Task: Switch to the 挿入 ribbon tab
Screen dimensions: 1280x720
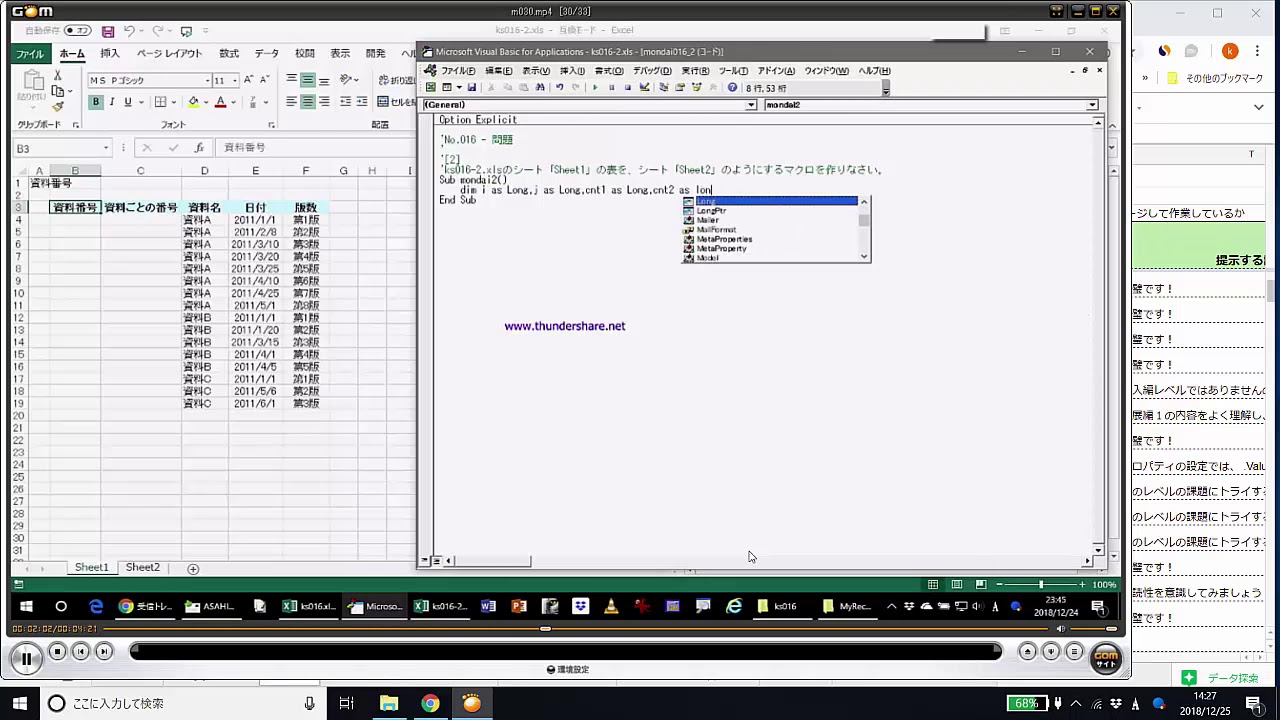Action: [110, 54]
